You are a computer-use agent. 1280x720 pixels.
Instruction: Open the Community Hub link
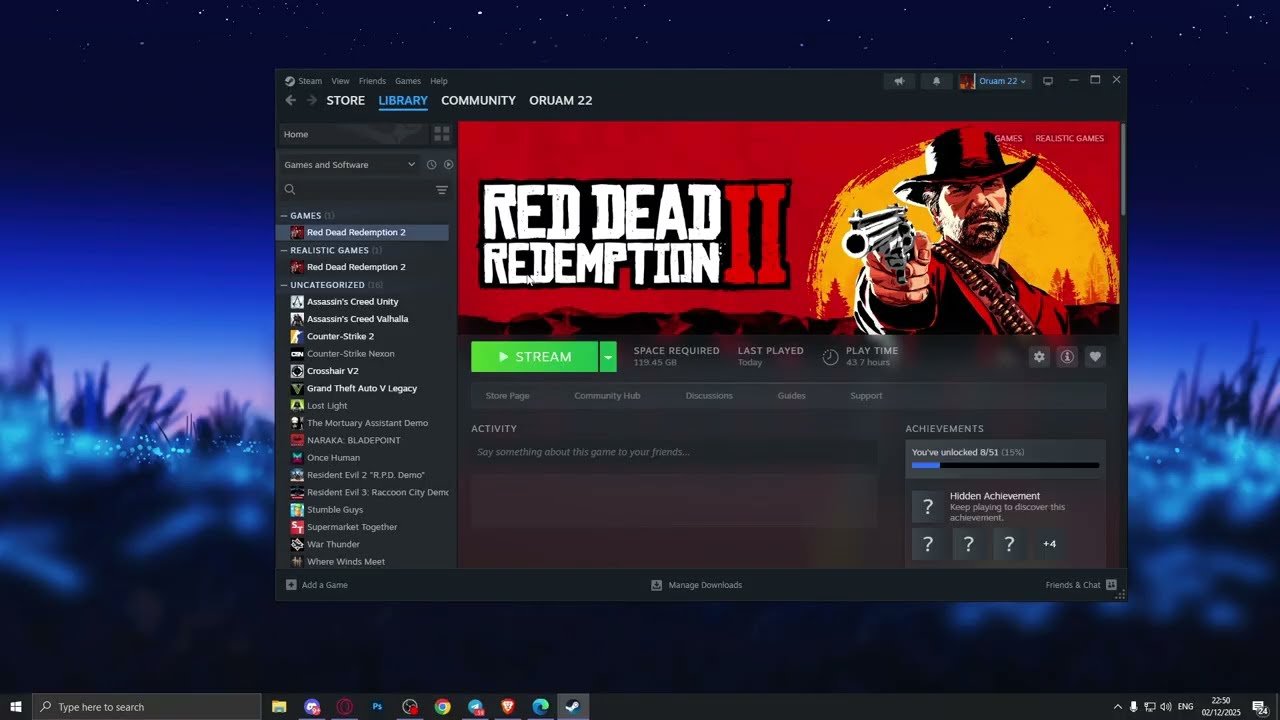point(606,396)
